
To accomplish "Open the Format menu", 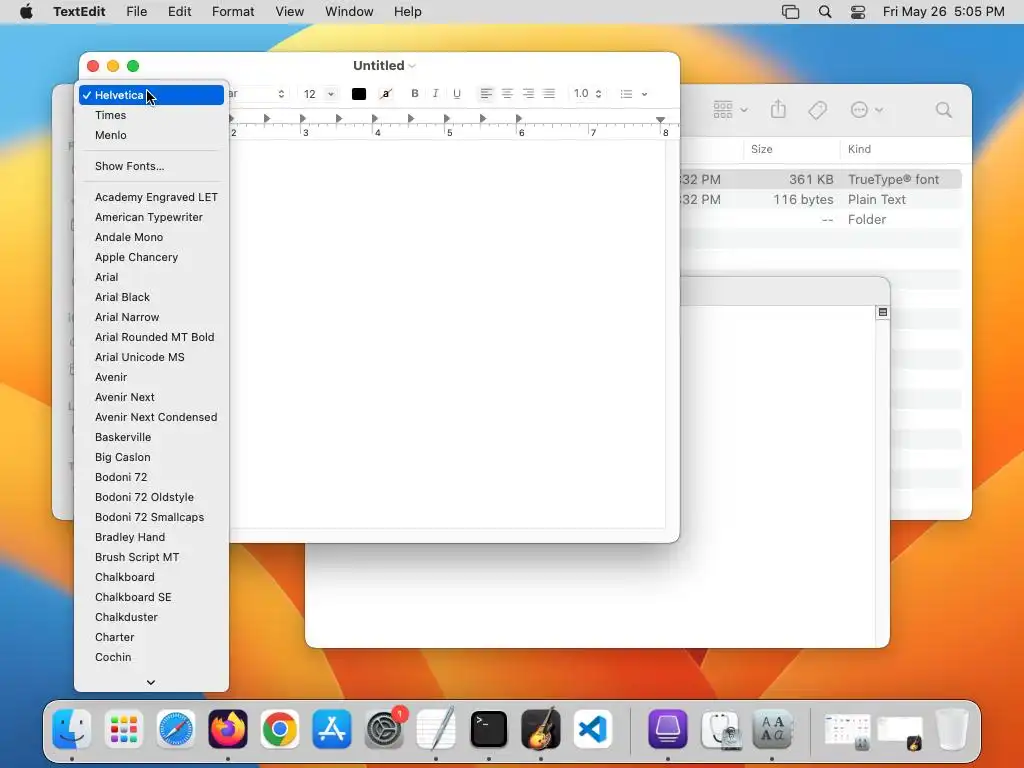I will pos(233,12).
